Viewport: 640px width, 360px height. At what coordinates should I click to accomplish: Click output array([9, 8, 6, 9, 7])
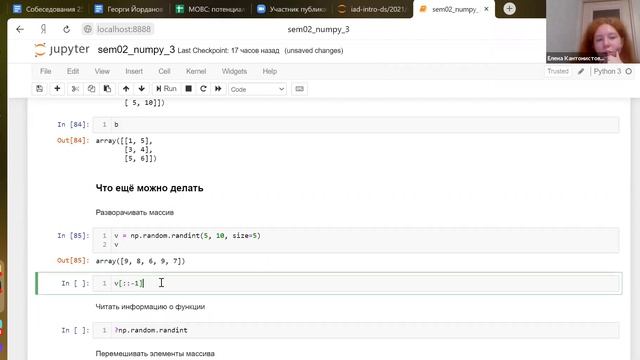pos(140,261)
